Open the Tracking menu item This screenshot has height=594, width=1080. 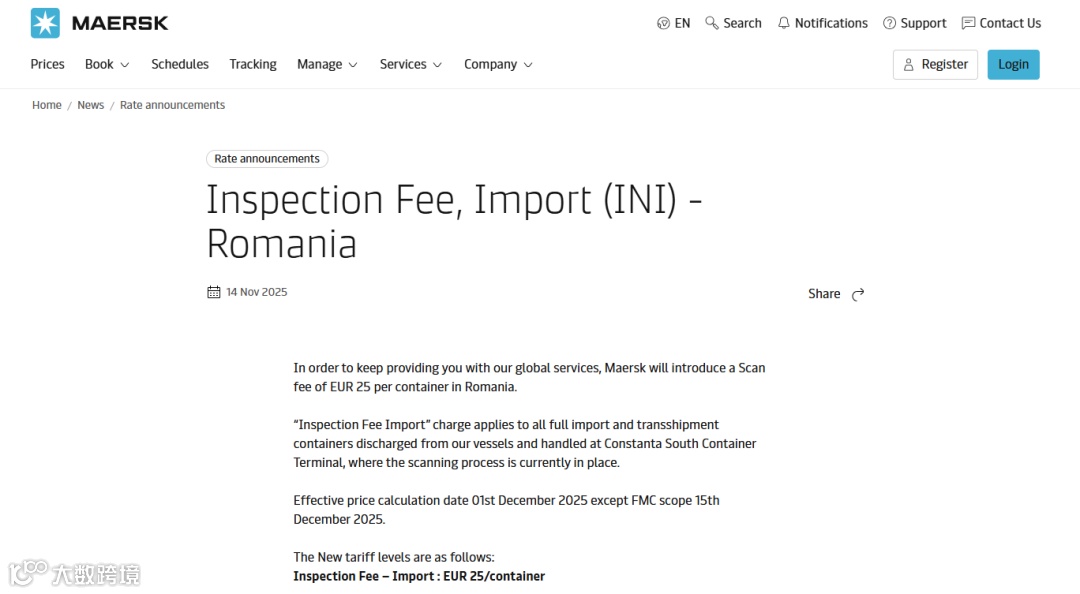click(x=253, y=64)
